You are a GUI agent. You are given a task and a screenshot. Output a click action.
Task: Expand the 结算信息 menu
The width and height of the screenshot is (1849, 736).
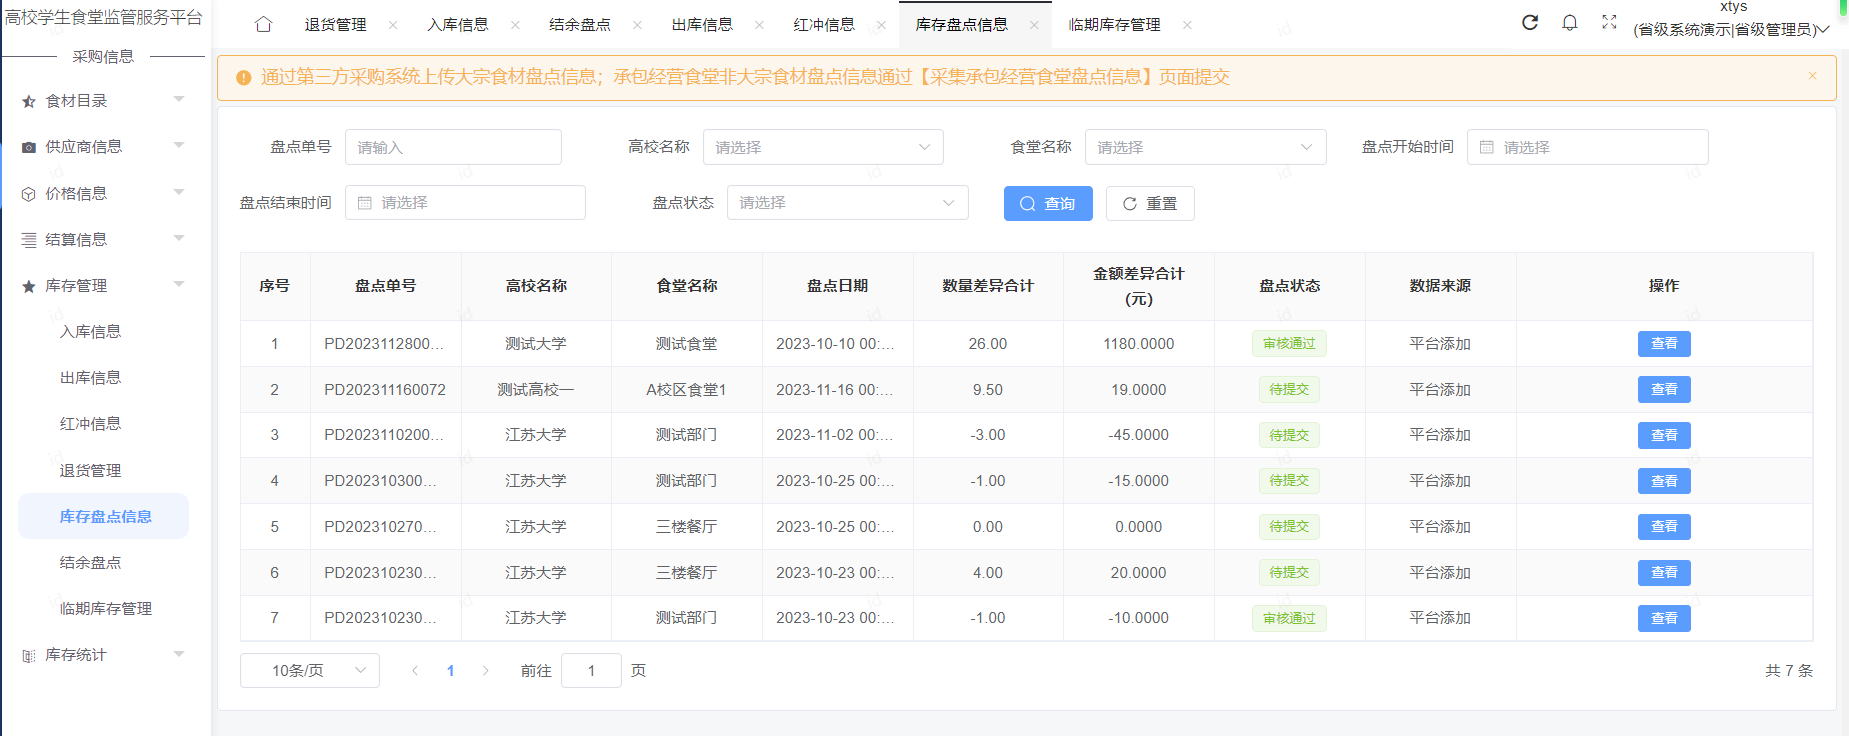(179, 238)
